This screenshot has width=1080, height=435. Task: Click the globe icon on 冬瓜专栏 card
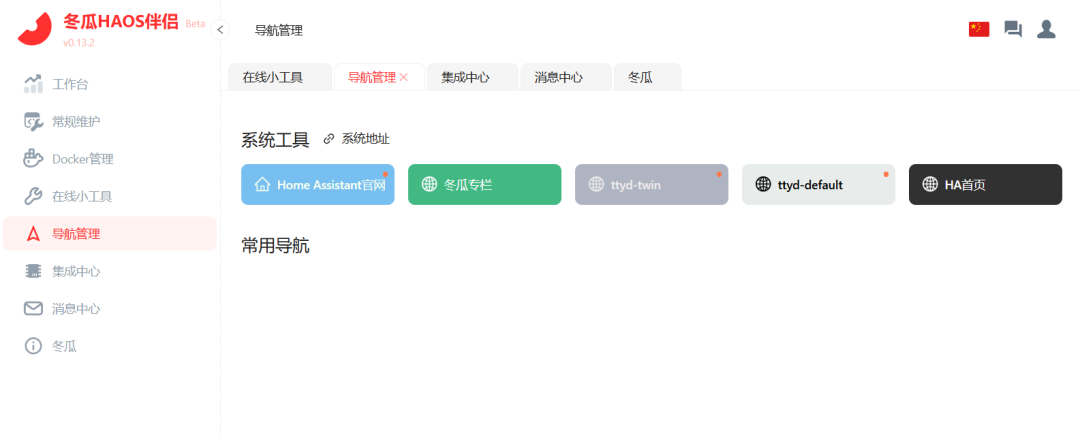(429, 184)
